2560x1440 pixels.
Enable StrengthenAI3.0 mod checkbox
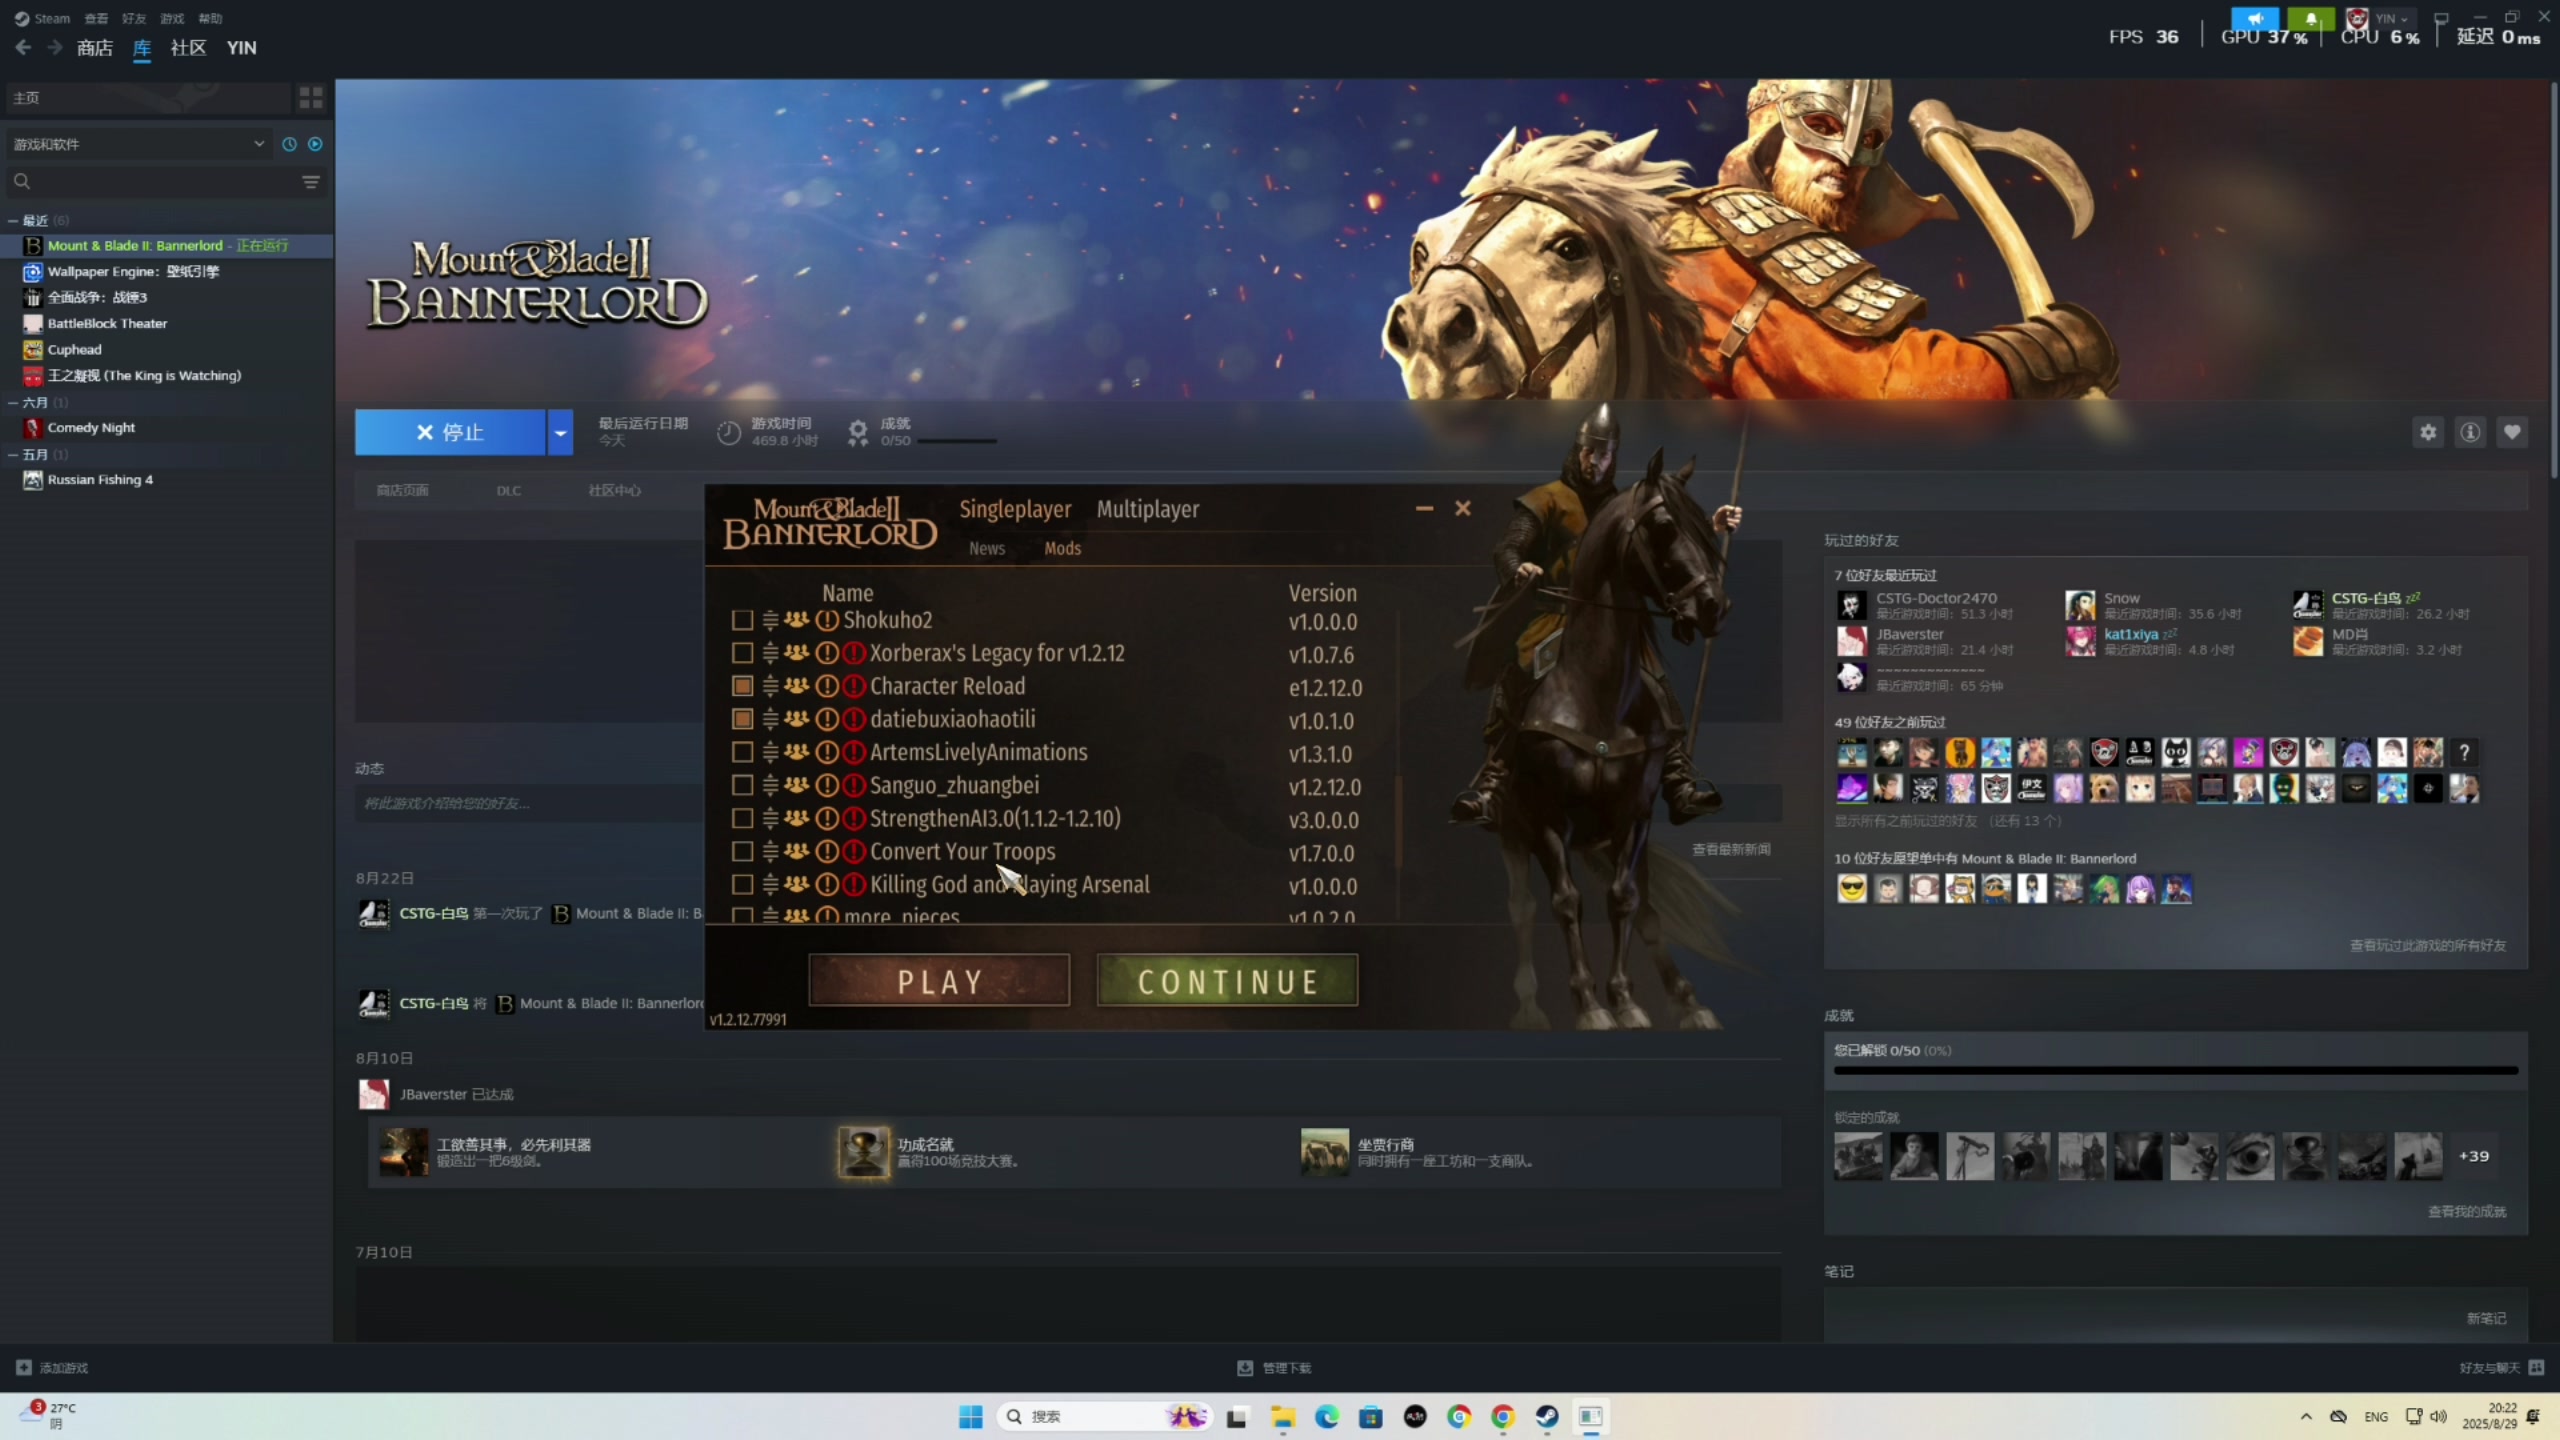point(742,818)
